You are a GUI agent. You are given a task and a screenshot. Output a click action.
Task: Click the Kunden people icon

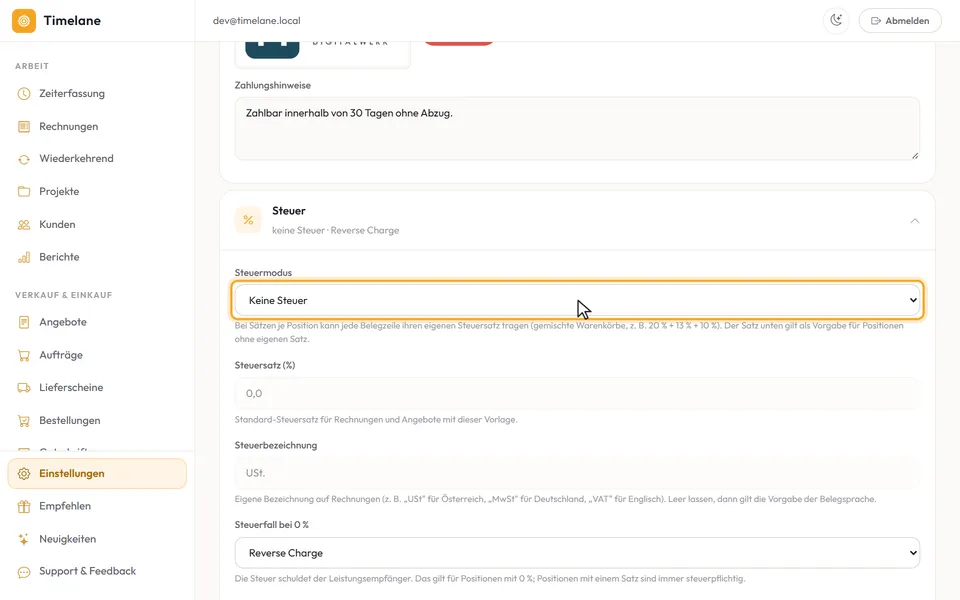[x=24, y=225]
